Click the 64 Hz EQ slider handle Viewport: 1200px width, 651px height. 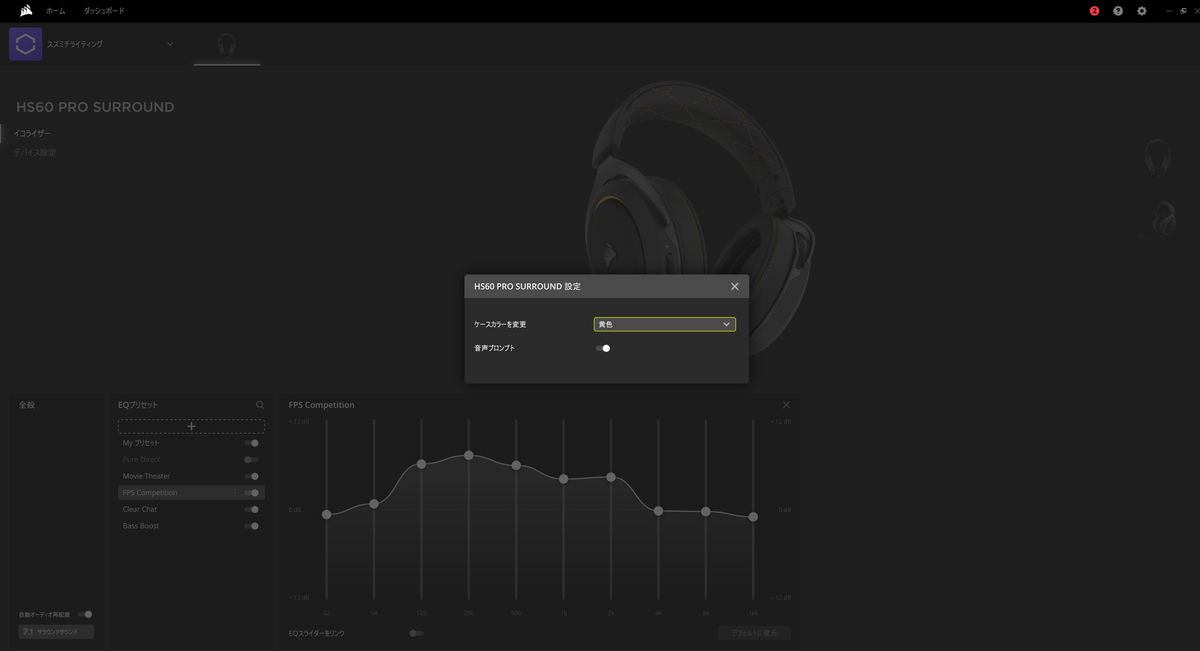[x=374, y=503]
